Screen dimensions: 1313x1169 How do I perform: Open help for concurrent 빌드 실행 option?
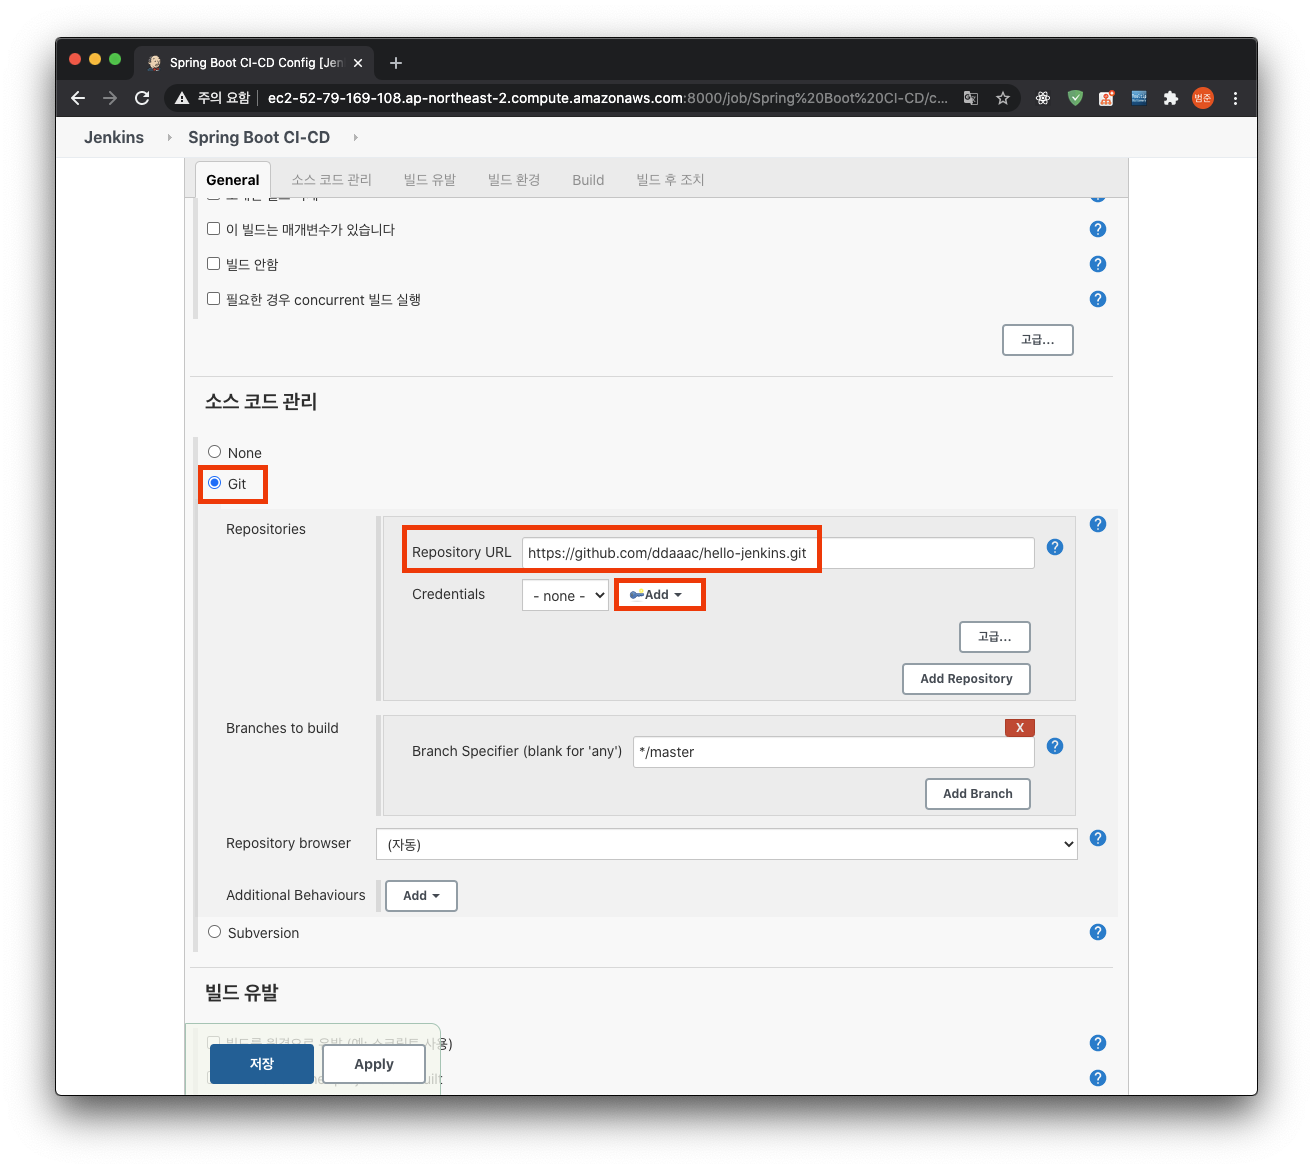pyautogui.click(x=1098, y=299)
